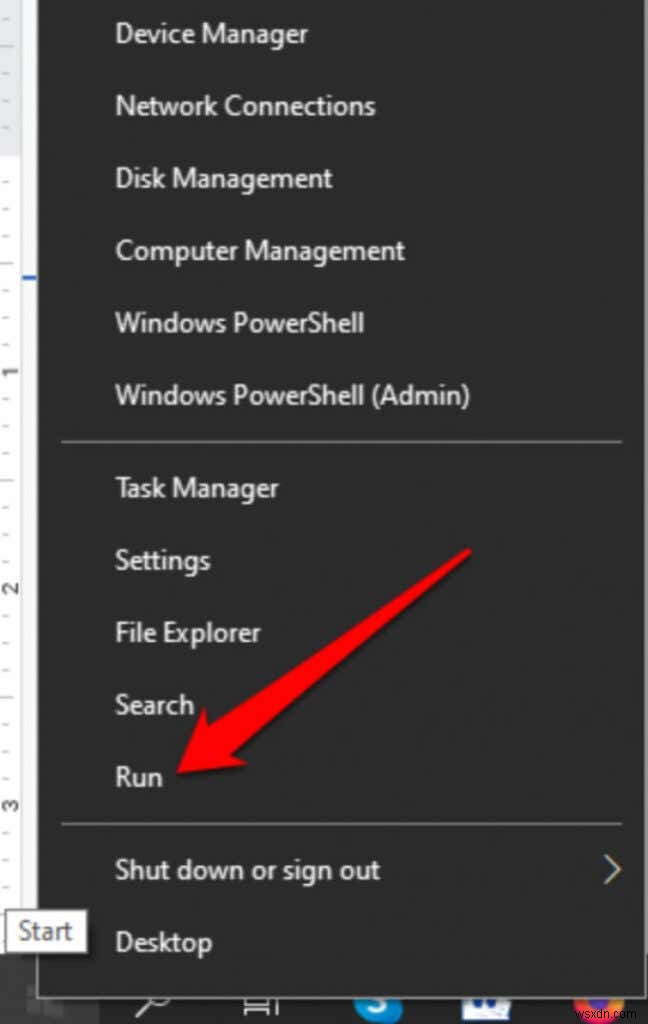
Task: Open Network Connections
Action: click(x=244, y=105)
